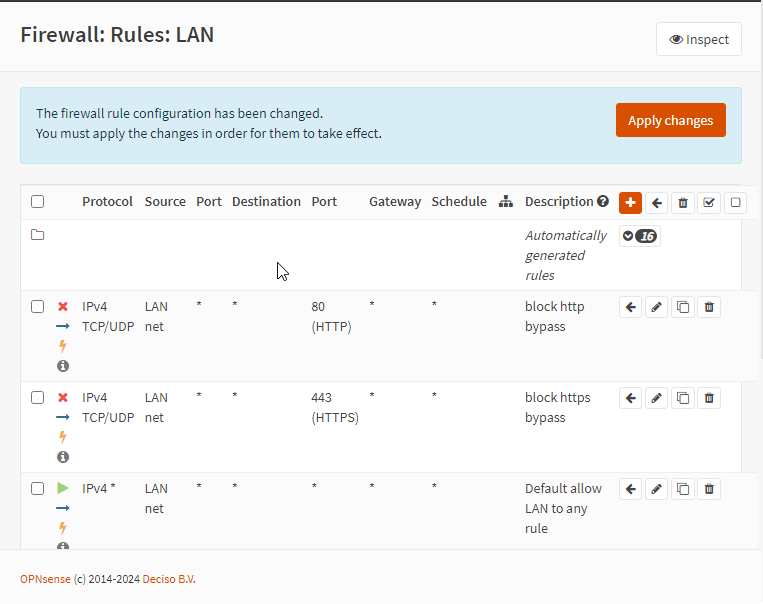Toggle the select-all rules checkbox in header
The height and width of the screenshot is (604, 763).
click(37, 202)
